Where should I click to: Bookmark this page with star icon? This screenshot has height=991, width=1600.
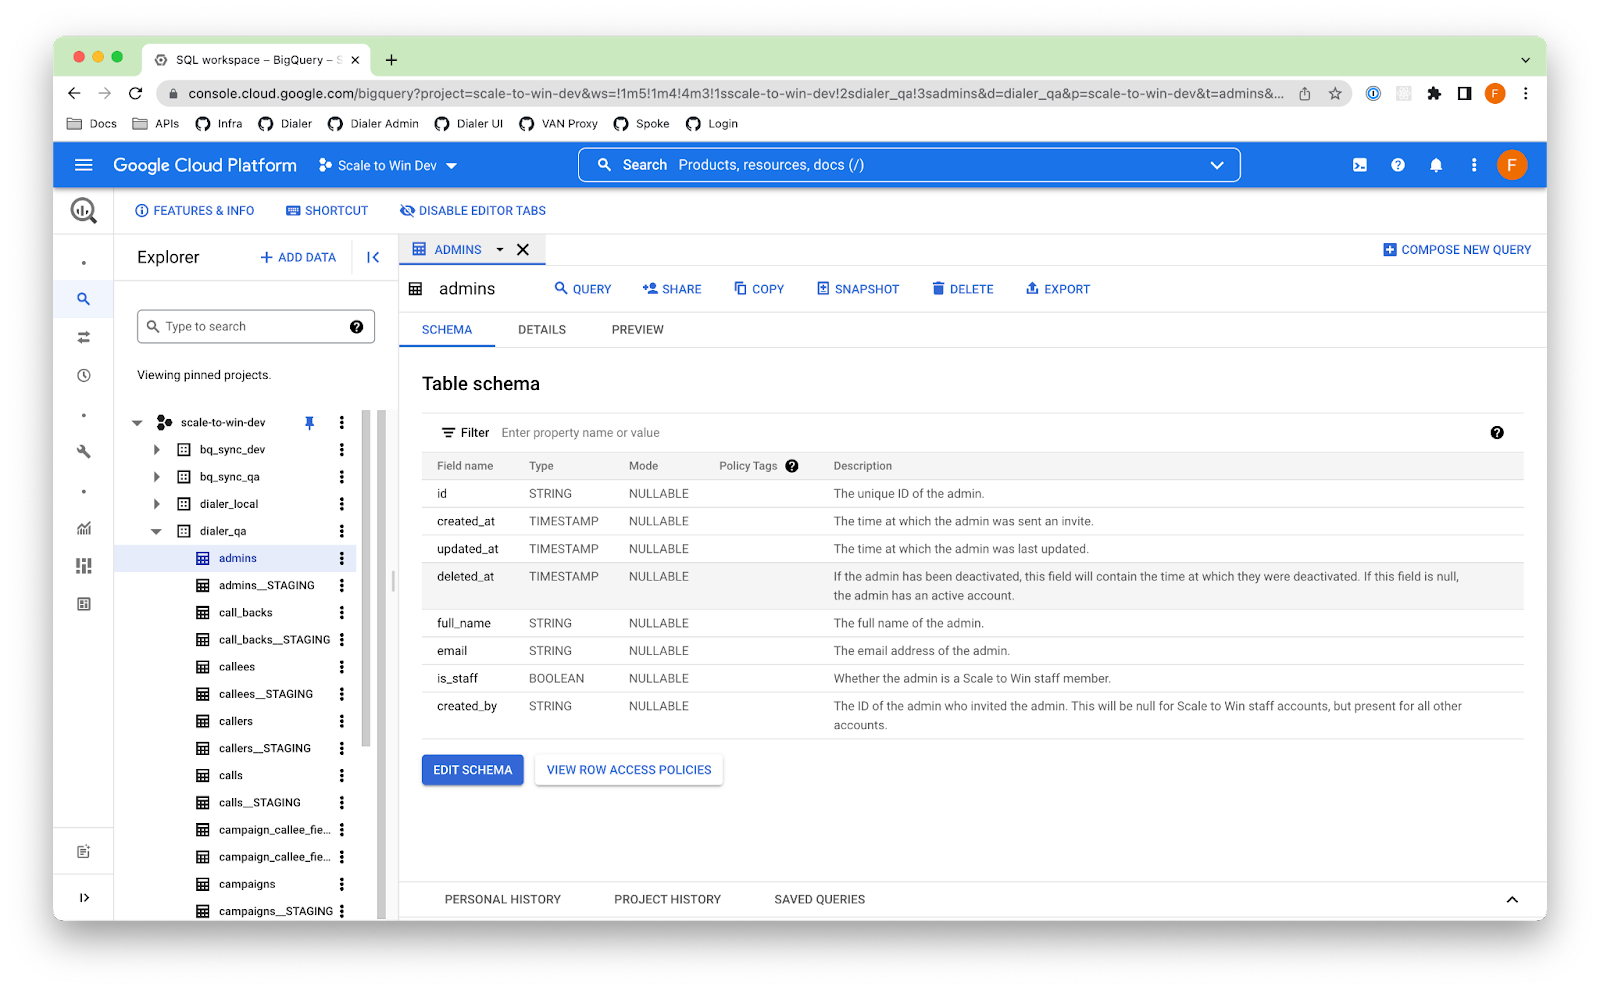(1335, 94)
